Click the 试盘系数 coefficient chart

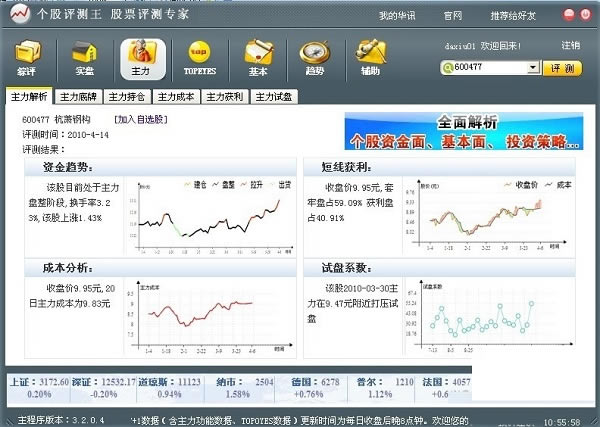(490, 316)
